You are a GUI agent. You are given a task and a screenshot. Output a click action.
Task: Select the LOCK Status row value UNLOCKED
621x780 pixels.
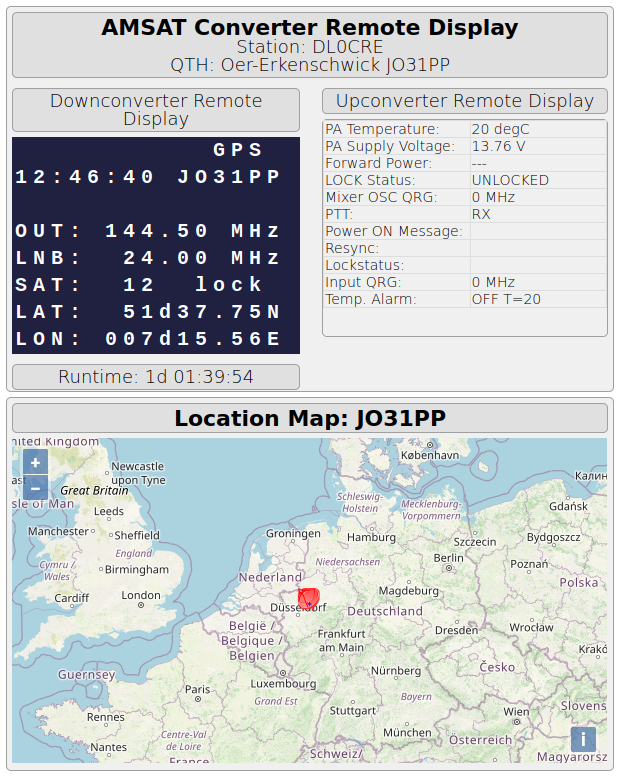[x=510, y=180]
